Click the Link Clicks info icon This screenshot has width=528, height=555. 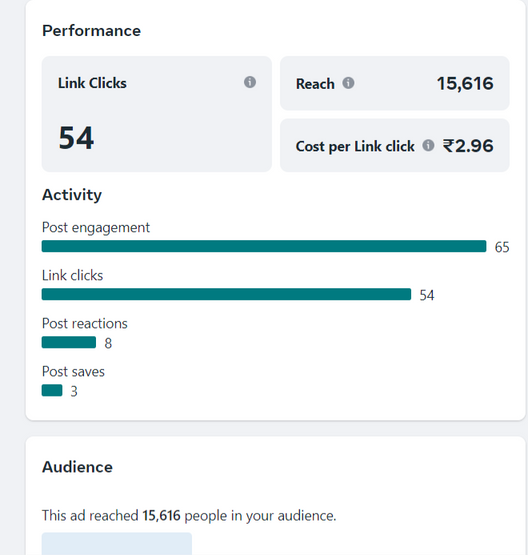pos(250,82)
